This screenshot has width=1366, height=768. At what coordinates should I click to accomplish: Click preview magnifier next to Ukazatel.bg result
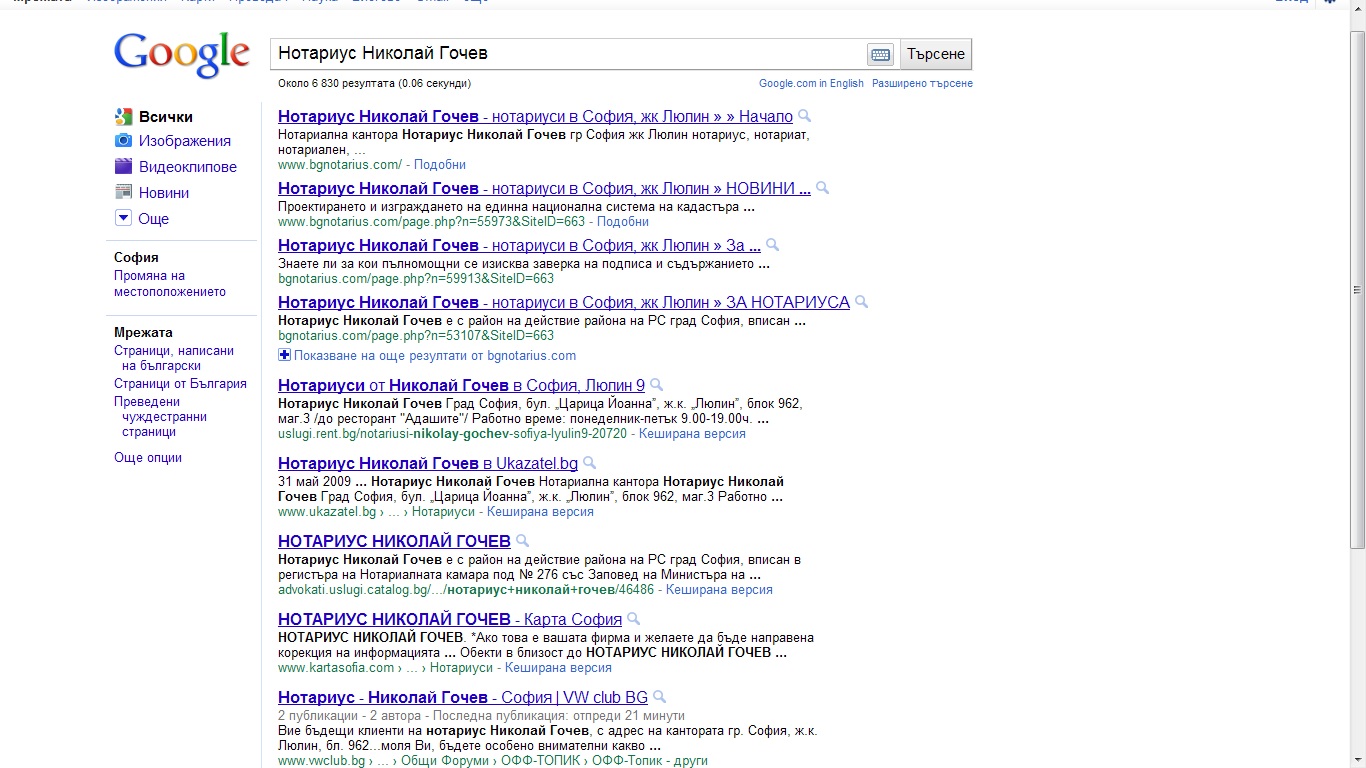[590, 463]
